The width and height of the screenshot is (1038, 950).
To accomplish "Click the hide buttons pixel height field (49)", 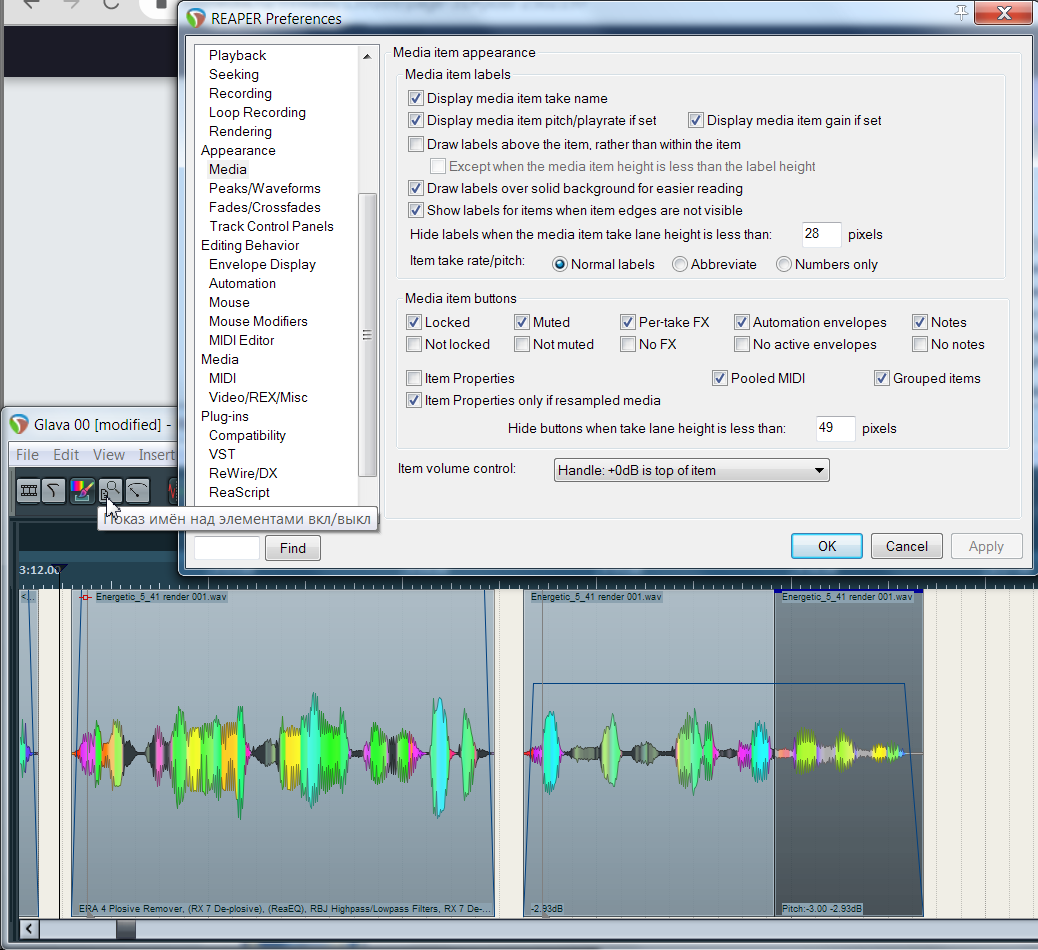I will click(835, 428).
